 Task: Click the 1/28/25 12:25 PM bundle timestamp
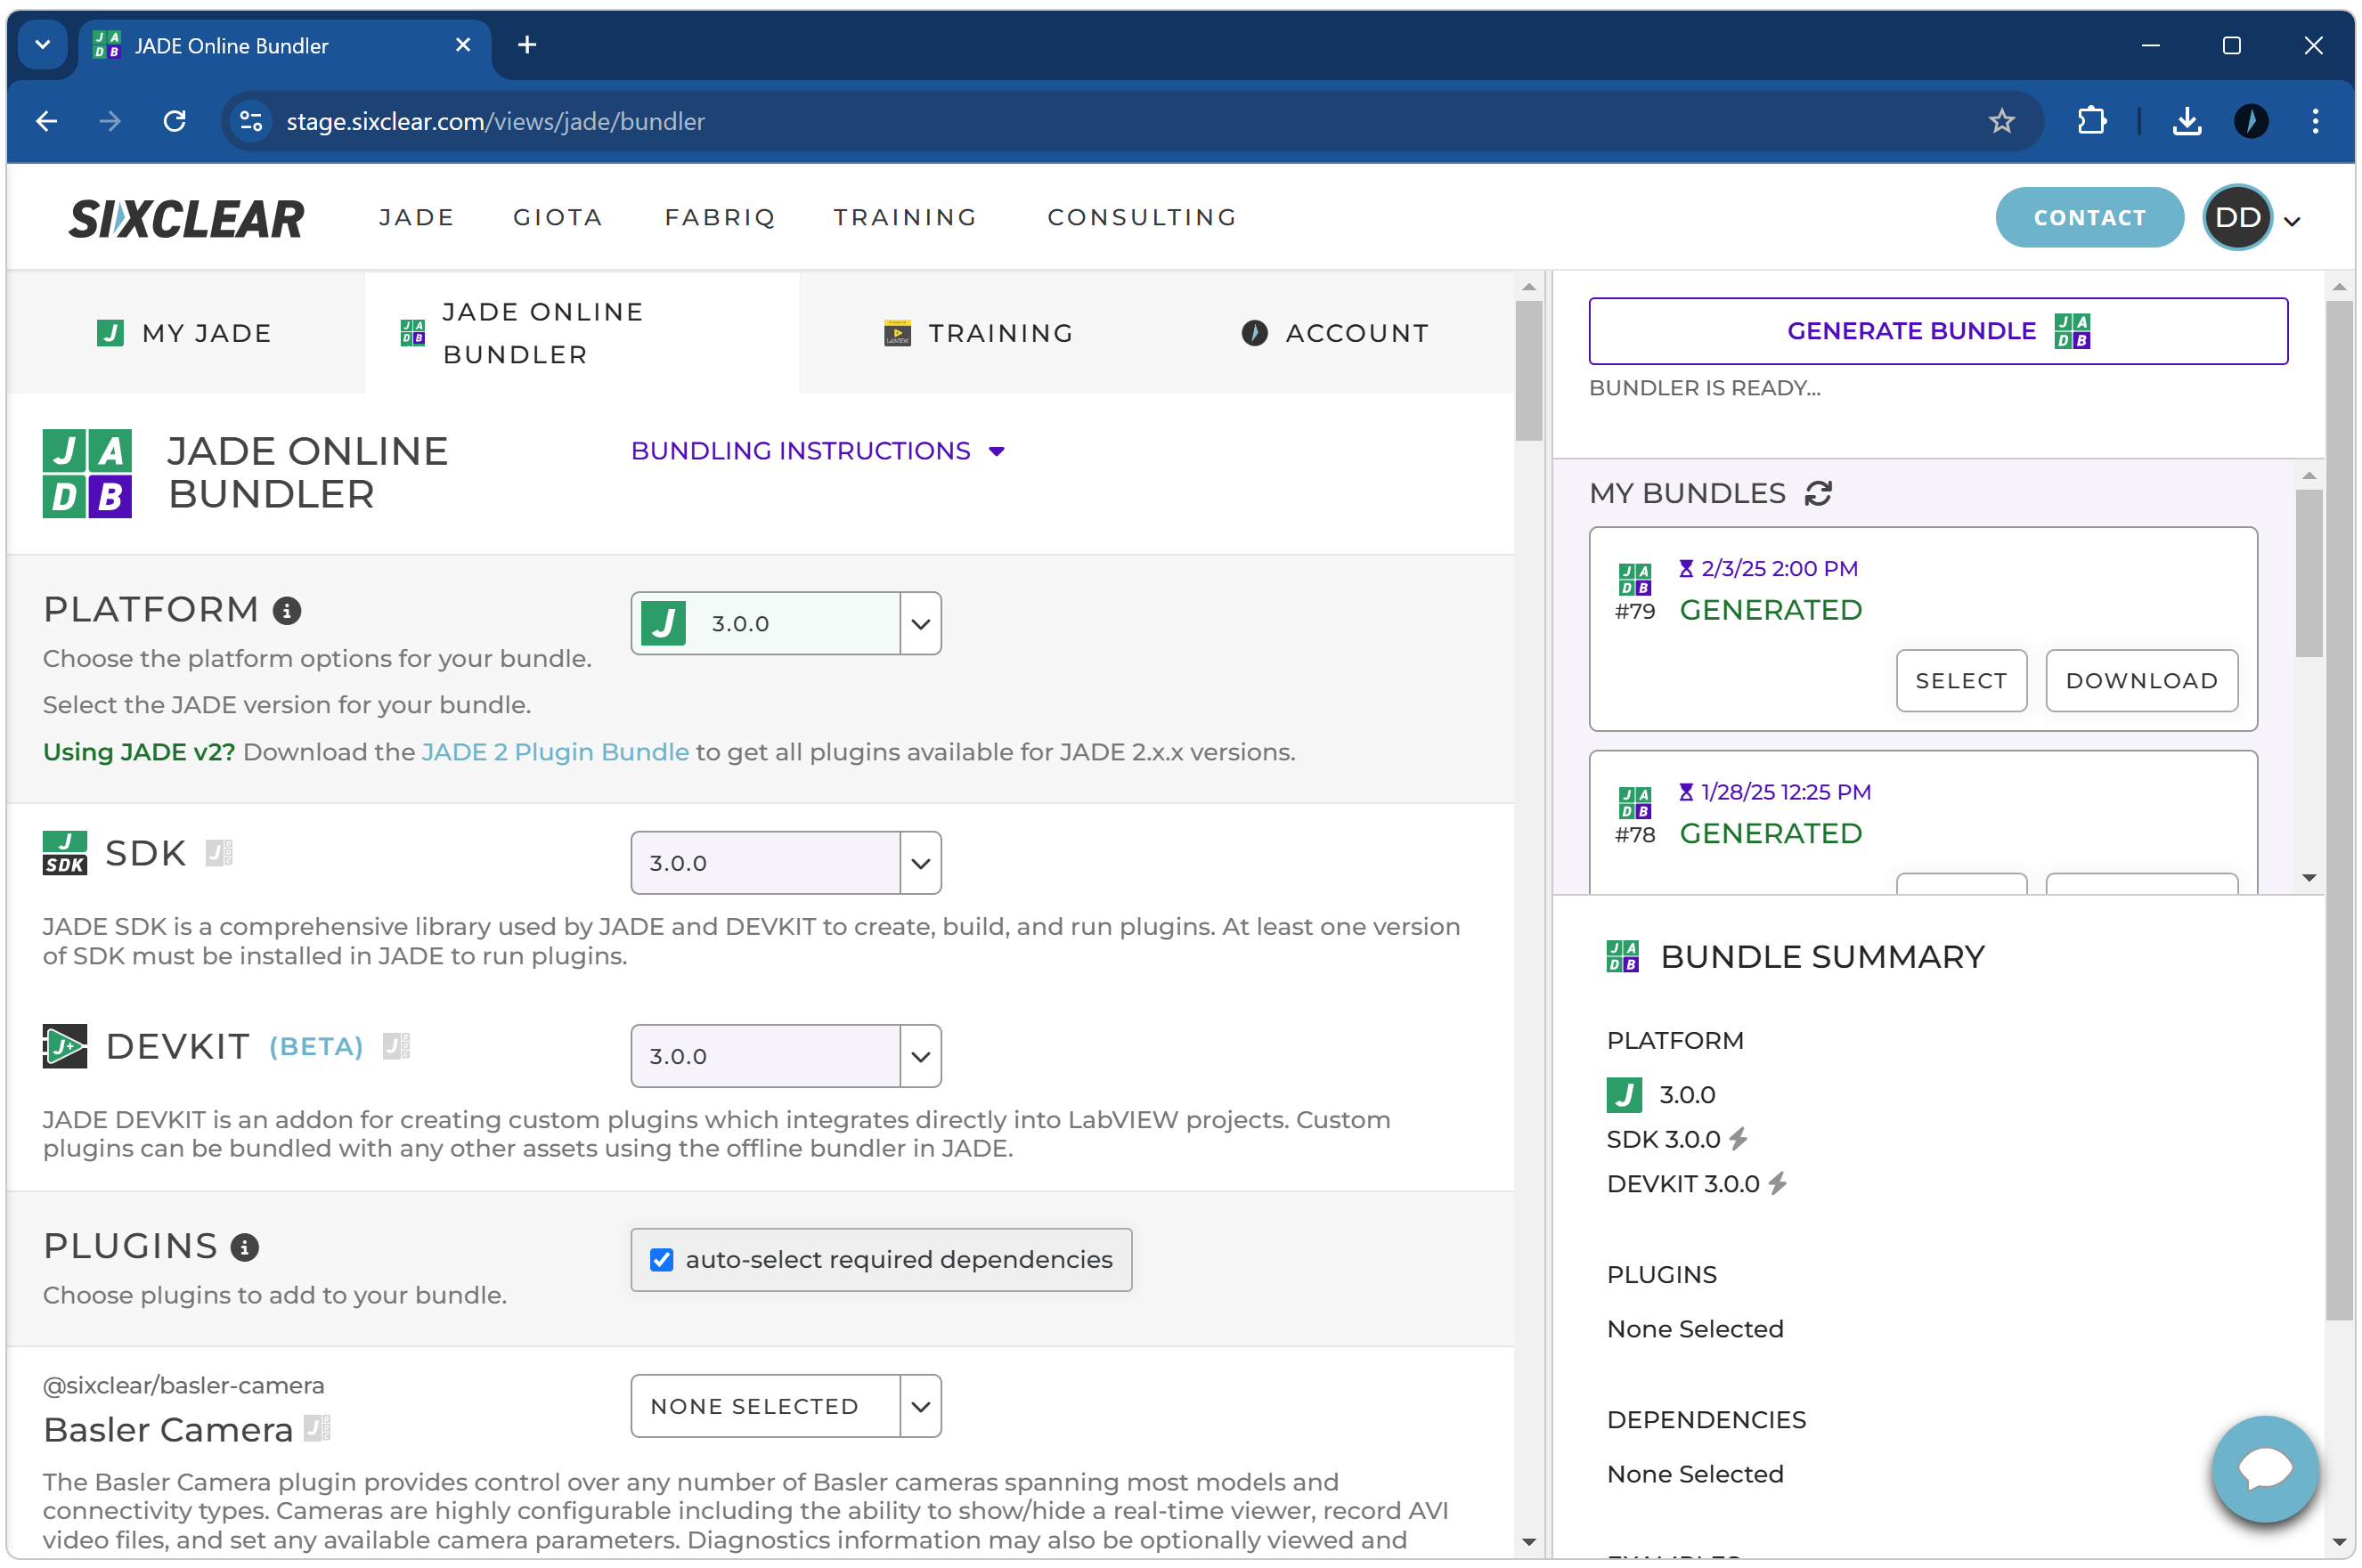pyautogui.click(x=1786, y=792)
